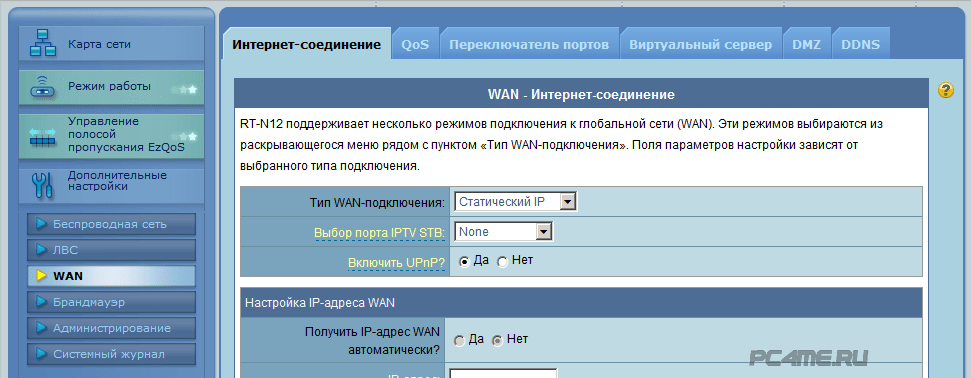Click the IP address input field
This screenshot has width=971, height=378.
point(503,374)
